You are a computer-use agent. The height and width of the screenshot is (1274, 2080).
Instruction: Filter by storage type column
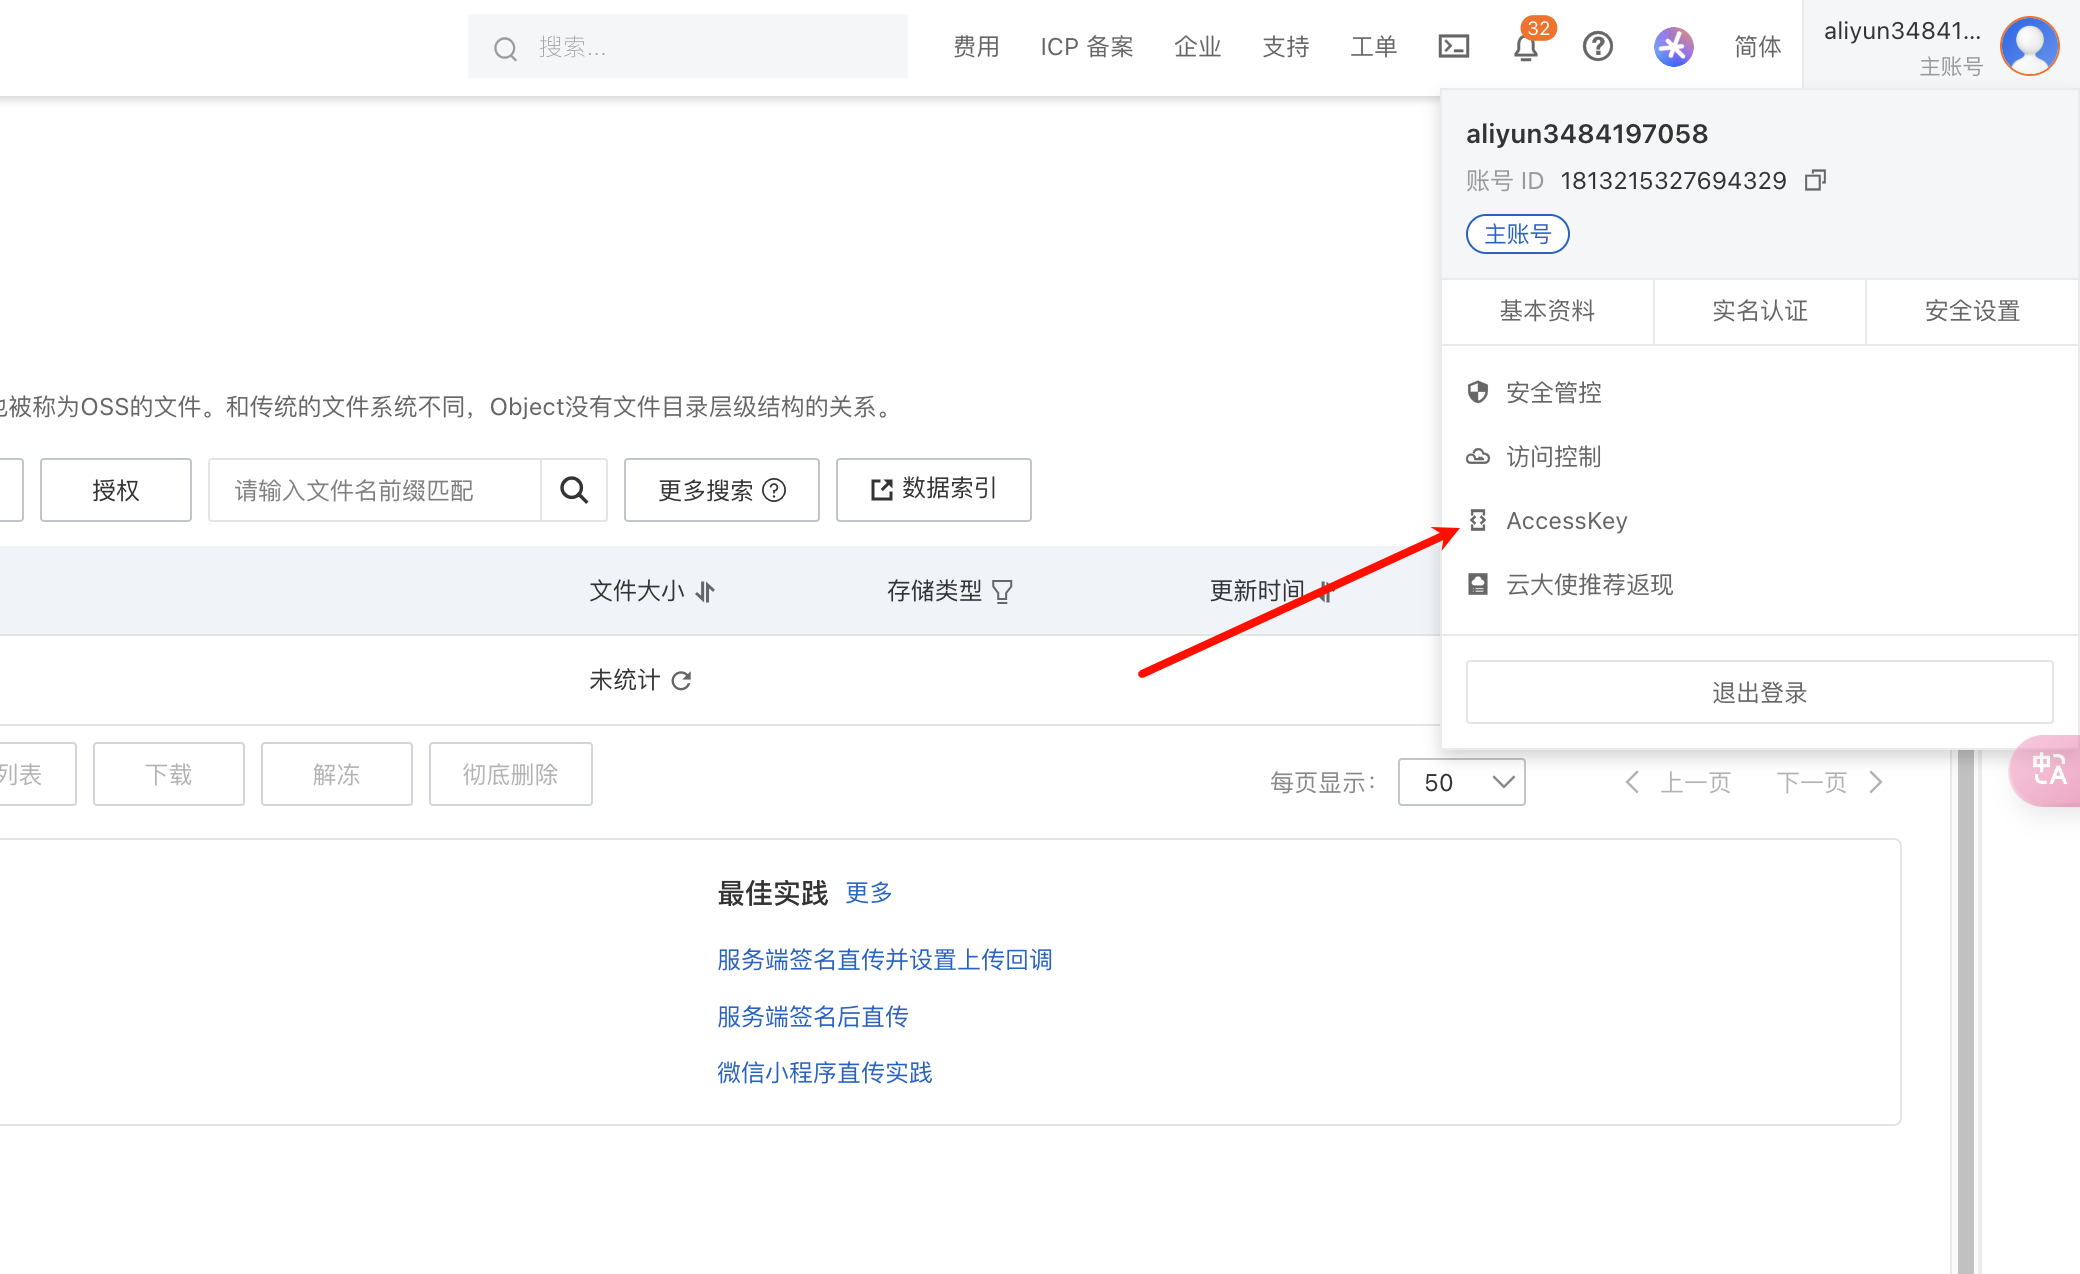[1002, 592]
